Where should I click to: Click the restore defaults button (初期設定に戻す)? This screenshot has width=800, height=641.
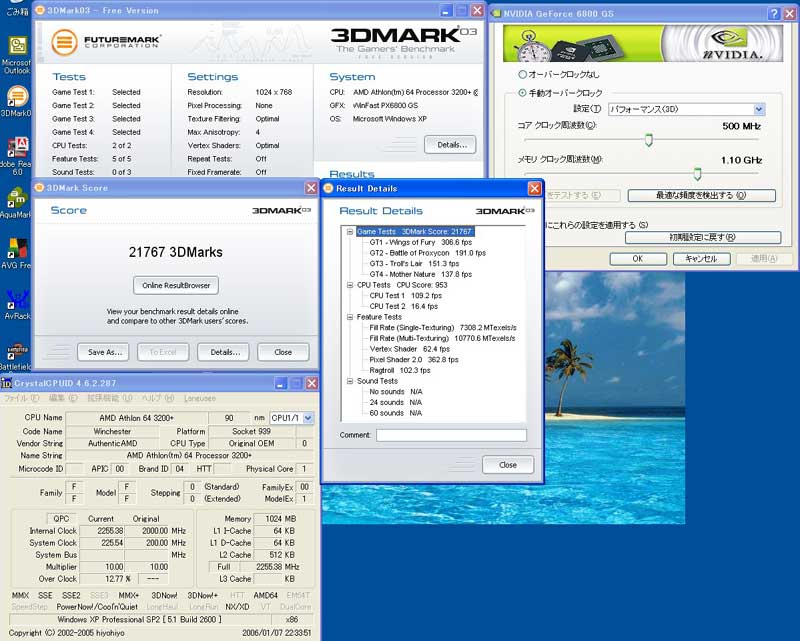[x=703, y=237]
